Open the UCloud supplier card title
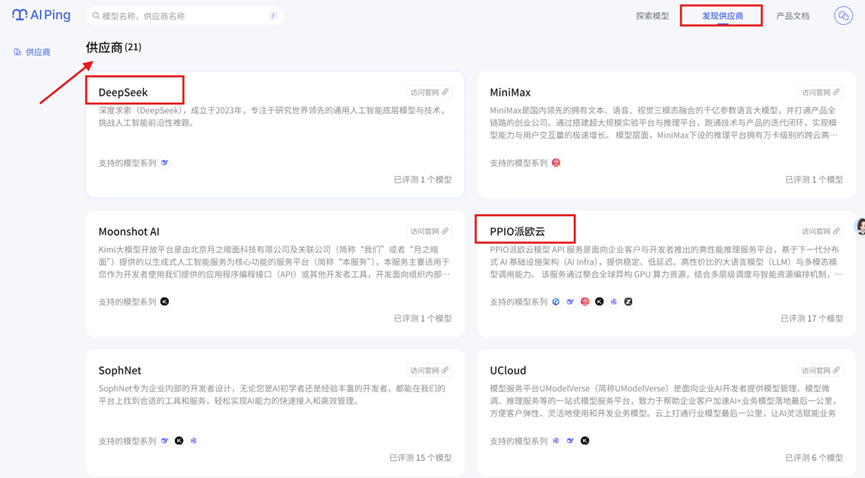 click(x=508, y=370)
